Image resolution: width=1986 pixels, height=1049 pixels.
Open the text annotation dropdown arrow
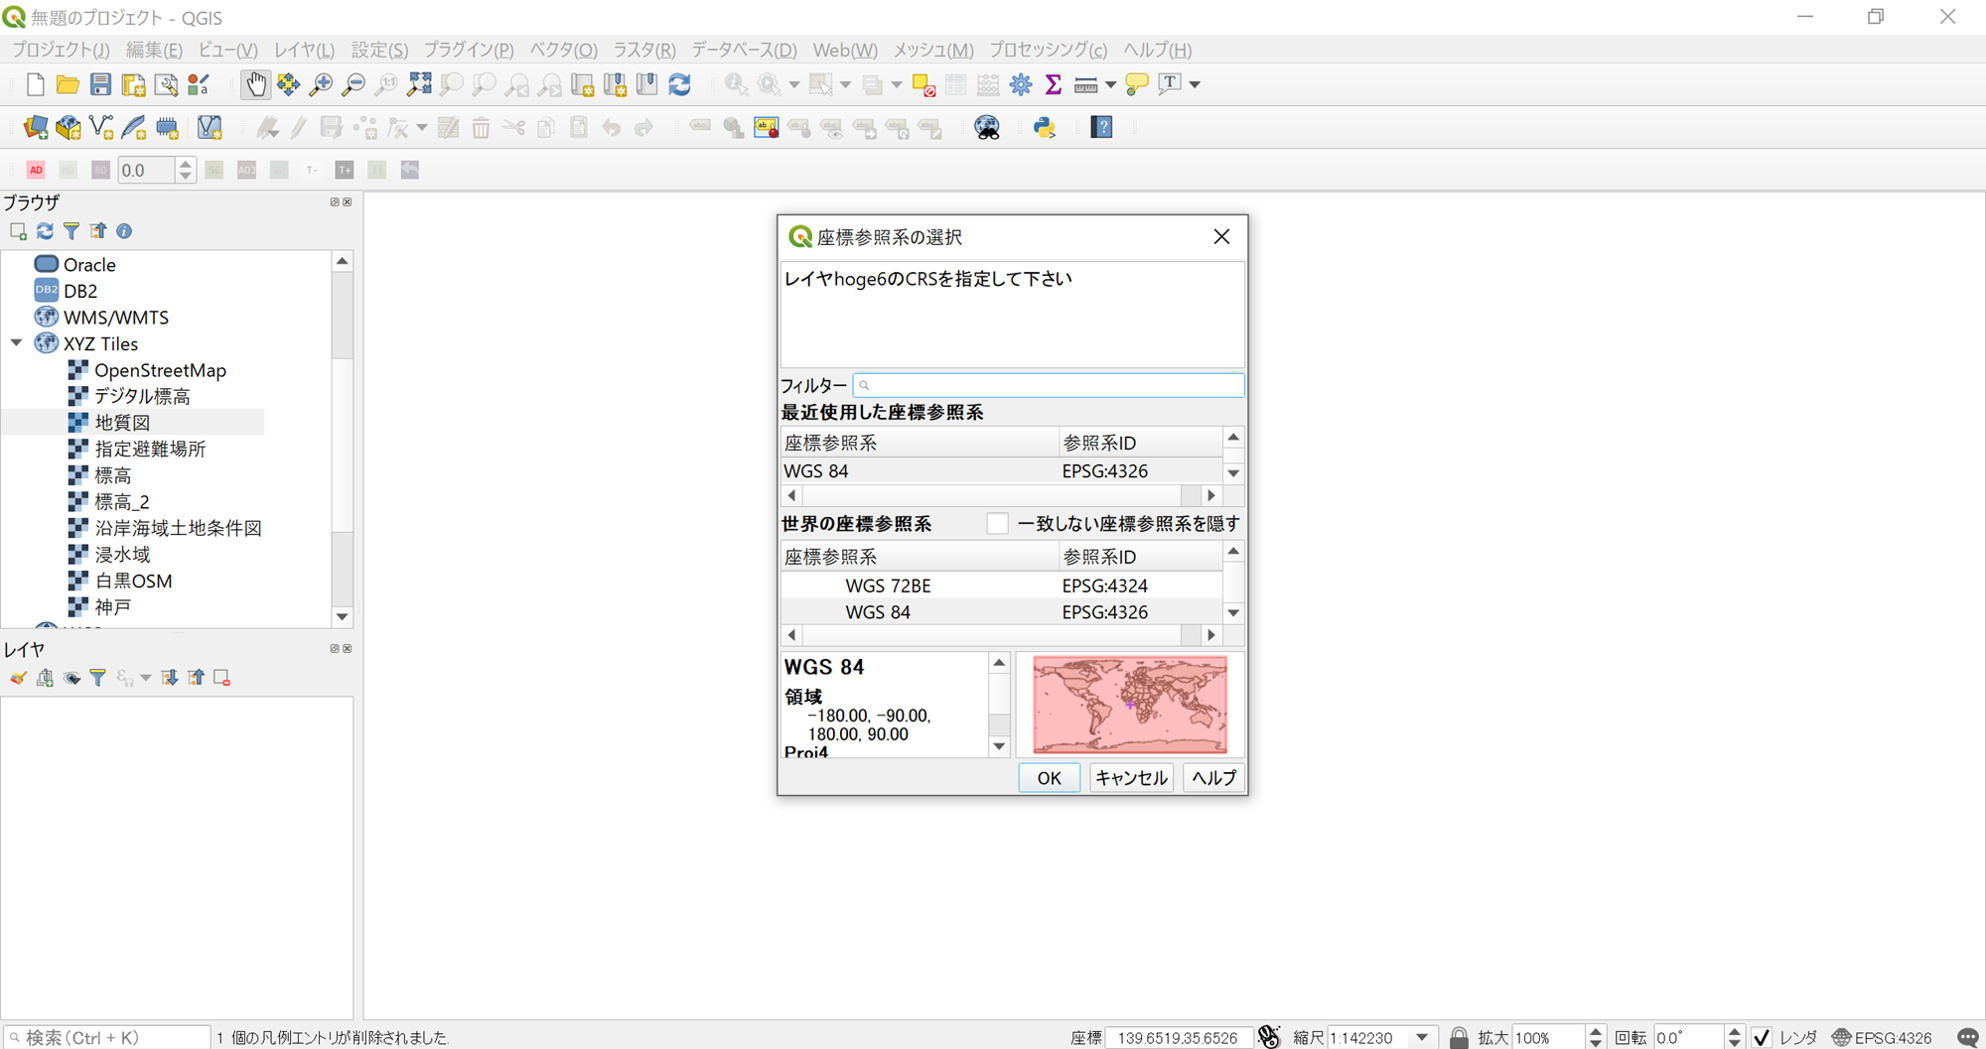(1194, 85)
